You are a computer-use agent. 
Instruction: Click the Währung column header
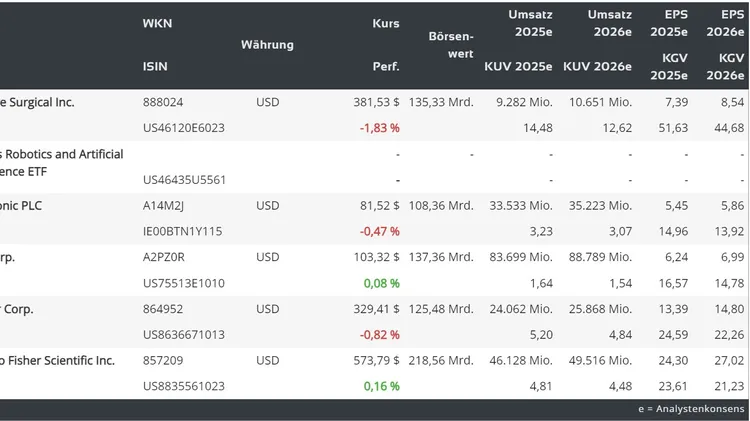coord(267,45)
